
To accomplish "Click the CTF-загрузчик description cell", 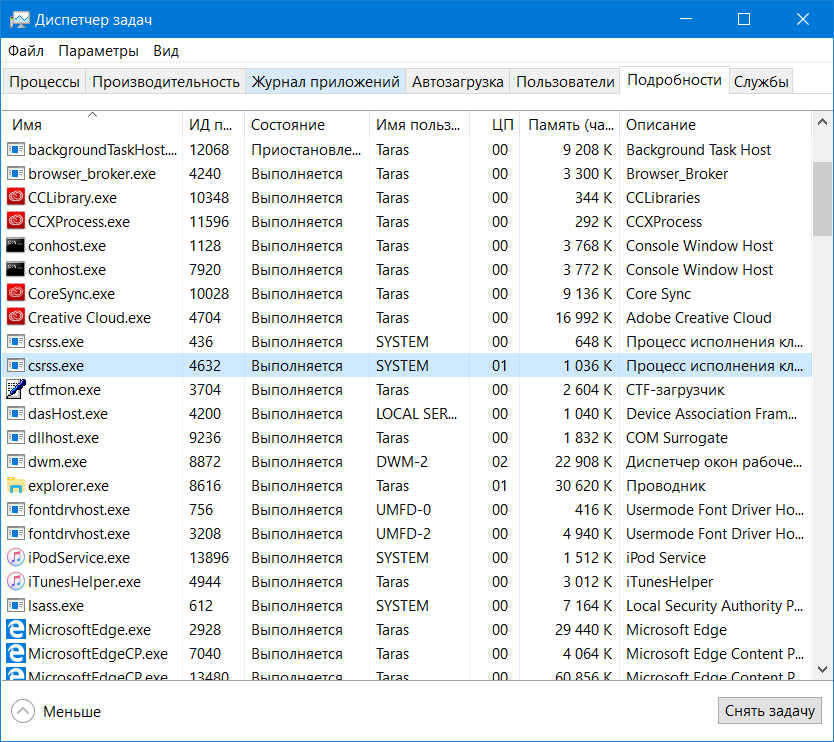I will coord(675,390).
